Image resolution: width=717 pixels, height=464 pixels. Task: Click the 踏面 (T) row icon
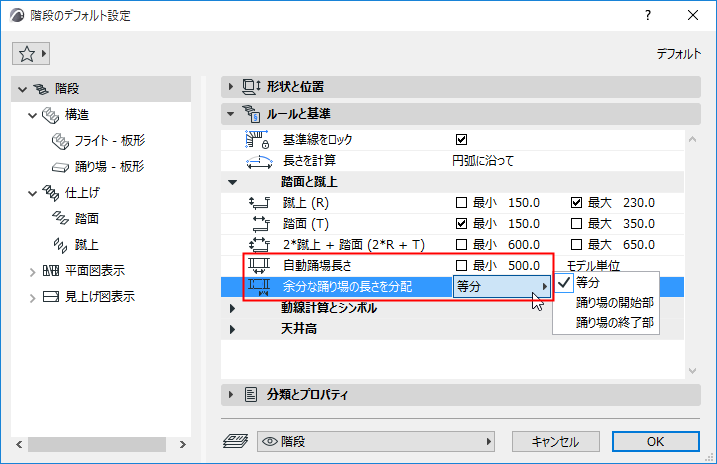coord(260,224)
